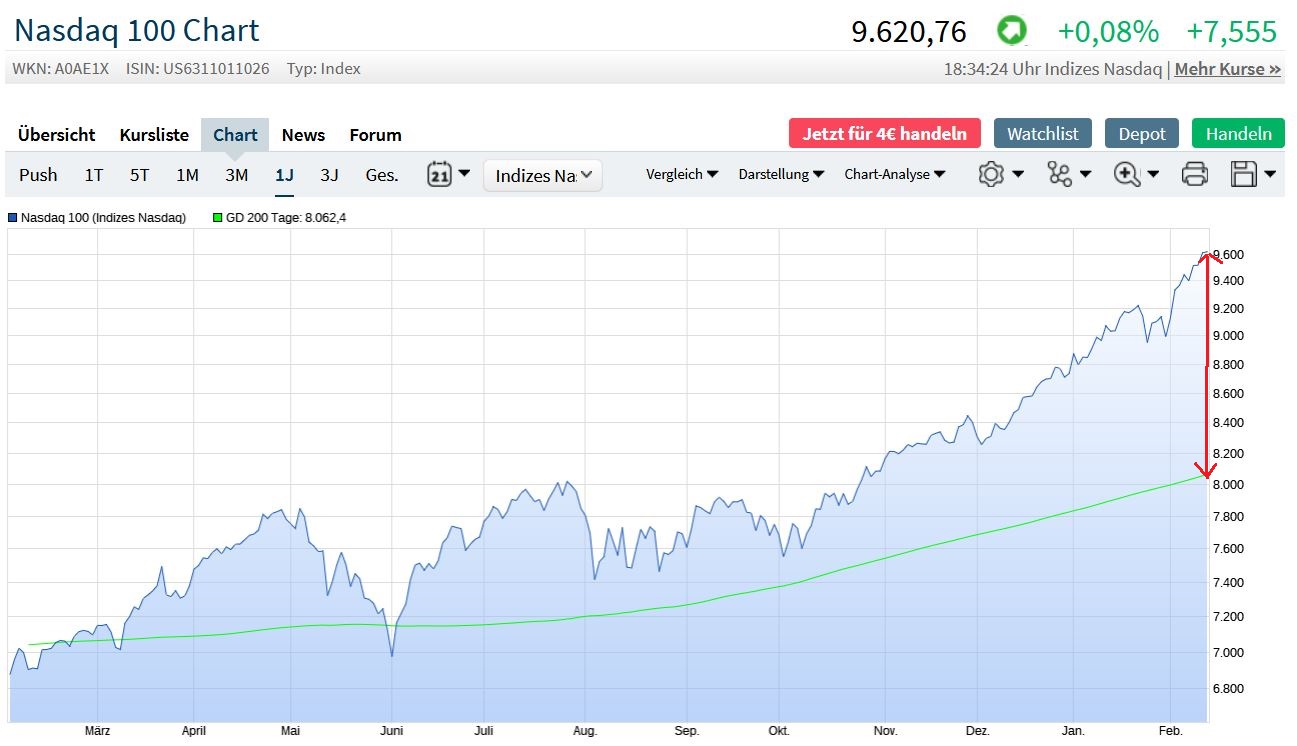Open the Indizes Nasdaq exchange selector
This screenshot has height=746, width=1297.
[543, 176]
